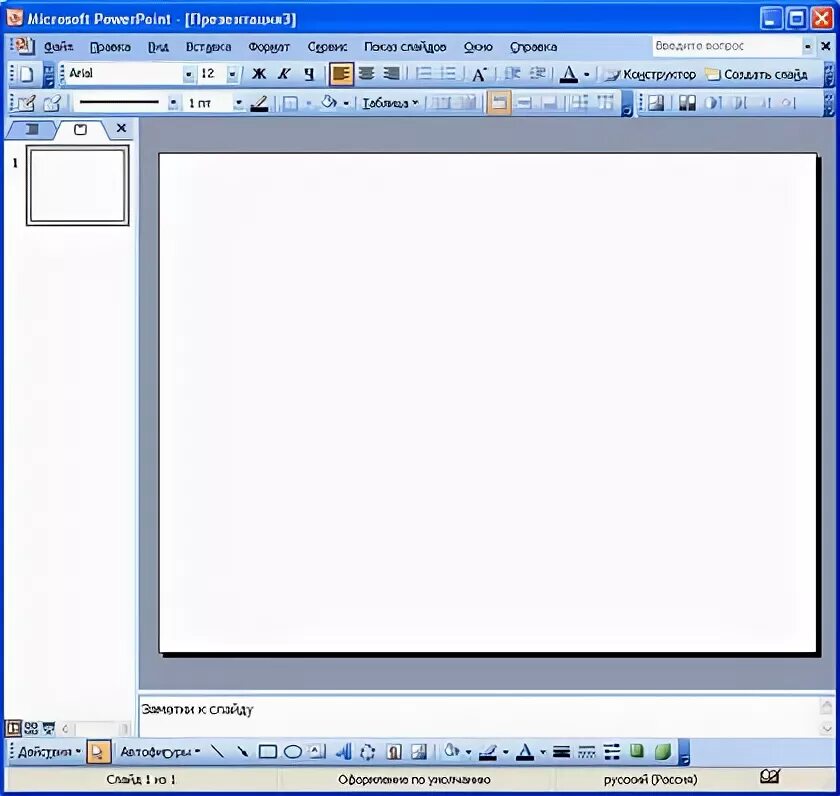Viewport: 840px width, 796px height.
Task: Click the Border color pen icon
Action: pos(259,103)
